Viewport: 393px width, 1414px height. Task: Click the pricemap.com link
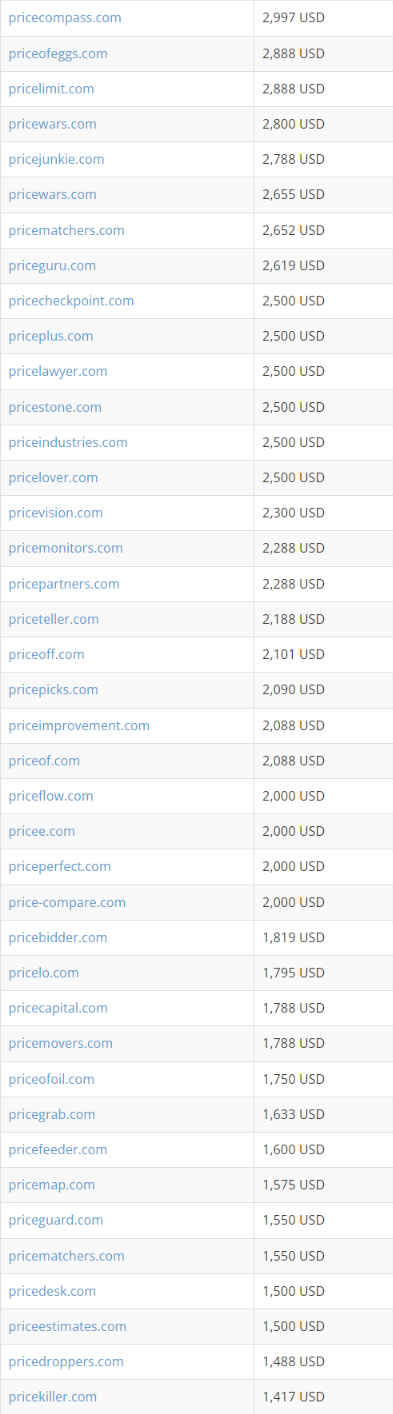(x=52, y=1184)
